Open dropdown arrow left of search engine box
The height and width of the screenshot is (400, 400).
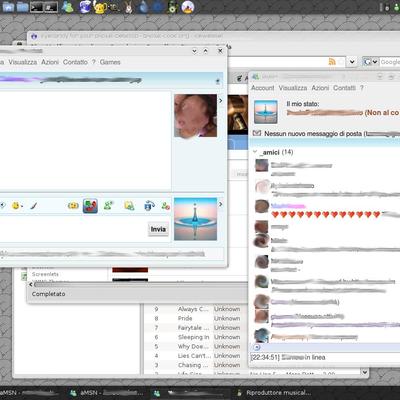352,62
